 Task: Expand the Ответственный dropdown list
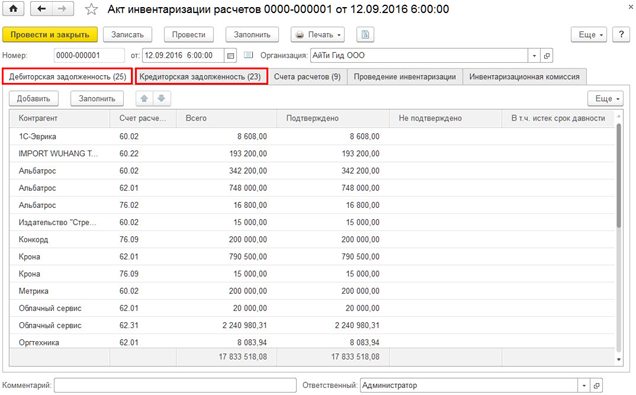point(584,385)
